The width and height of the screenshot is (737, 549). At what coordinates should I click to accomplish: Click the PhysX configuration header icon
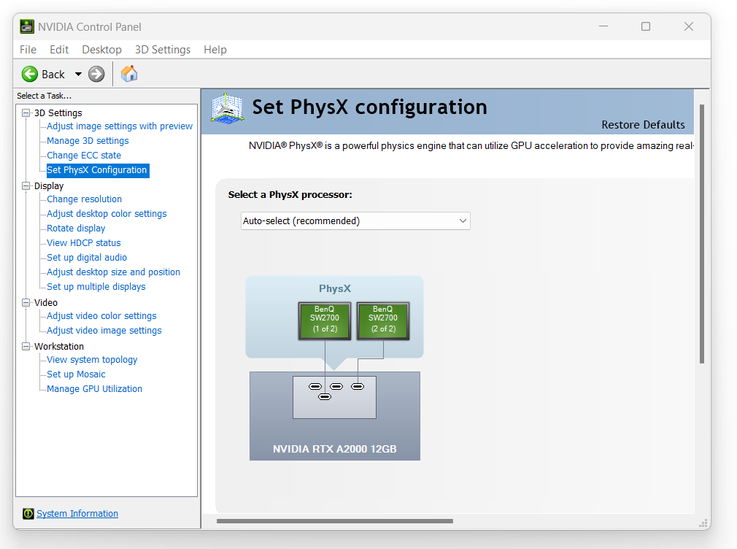(x=227, y=109)
